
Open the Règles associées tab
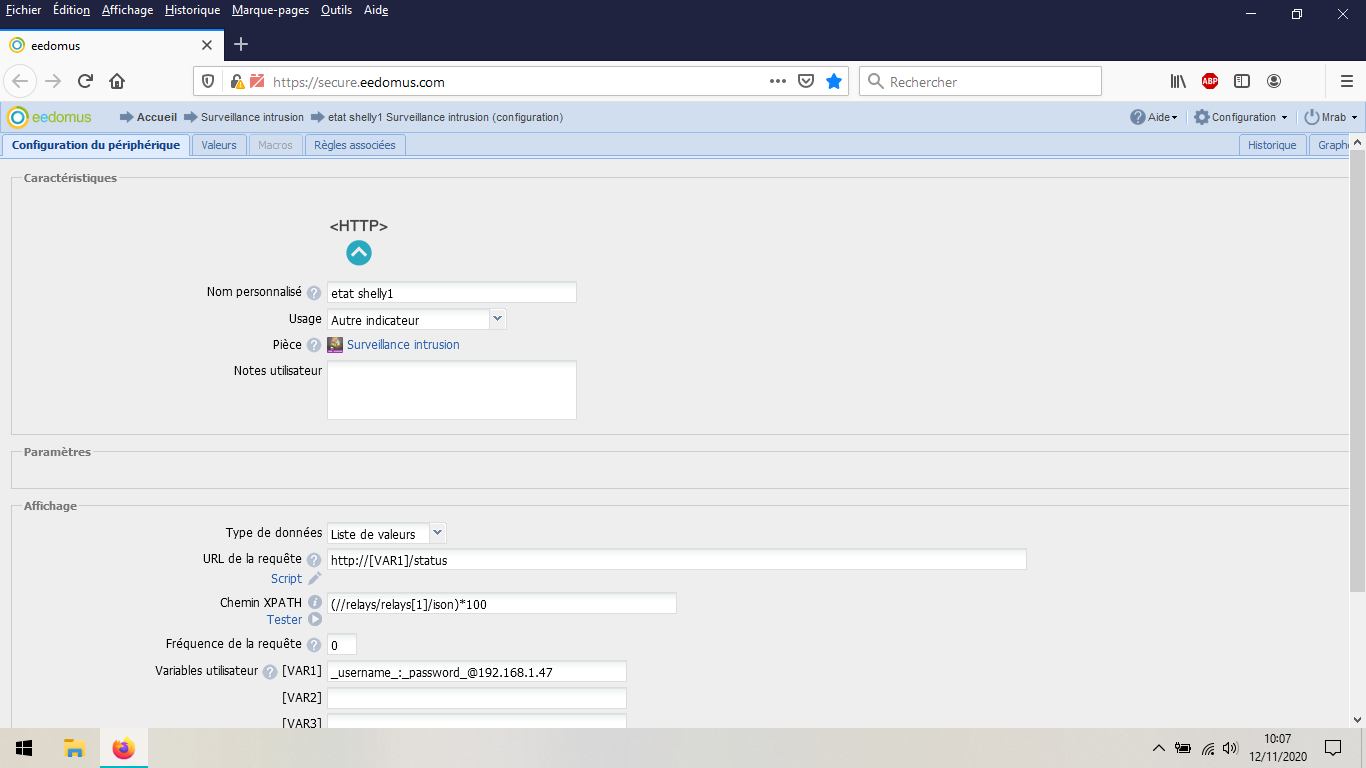point(355,145)
